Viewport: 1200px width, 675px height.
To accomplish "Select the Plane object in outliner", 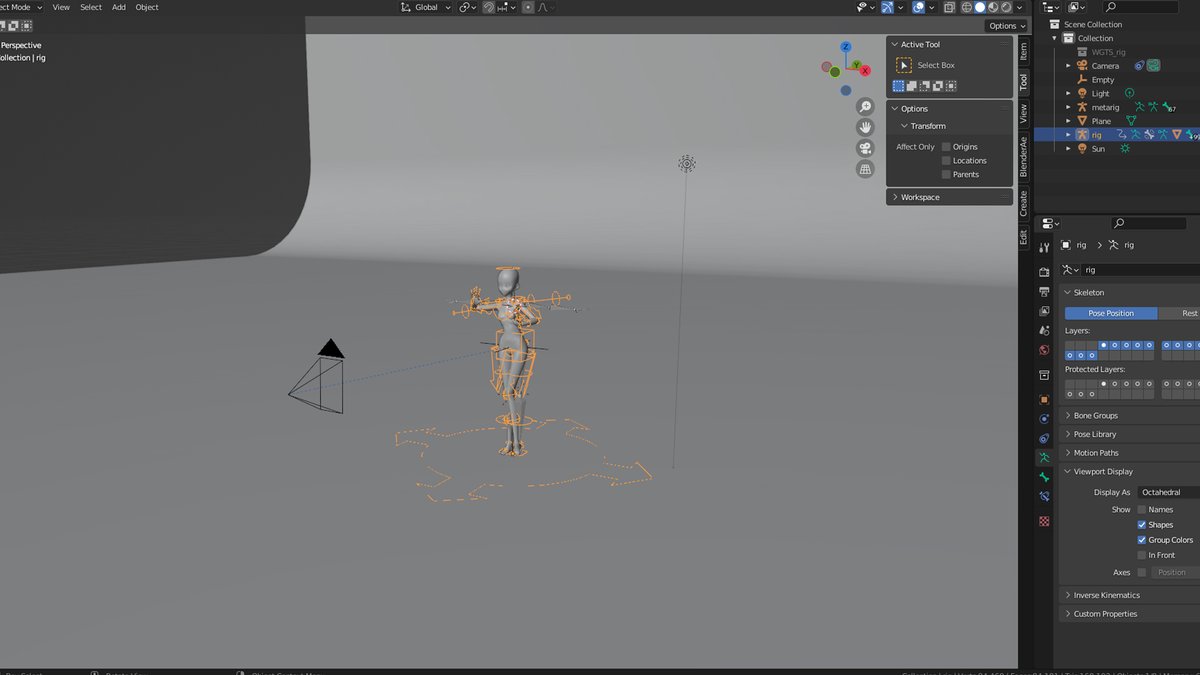I will click(1101, 121).
